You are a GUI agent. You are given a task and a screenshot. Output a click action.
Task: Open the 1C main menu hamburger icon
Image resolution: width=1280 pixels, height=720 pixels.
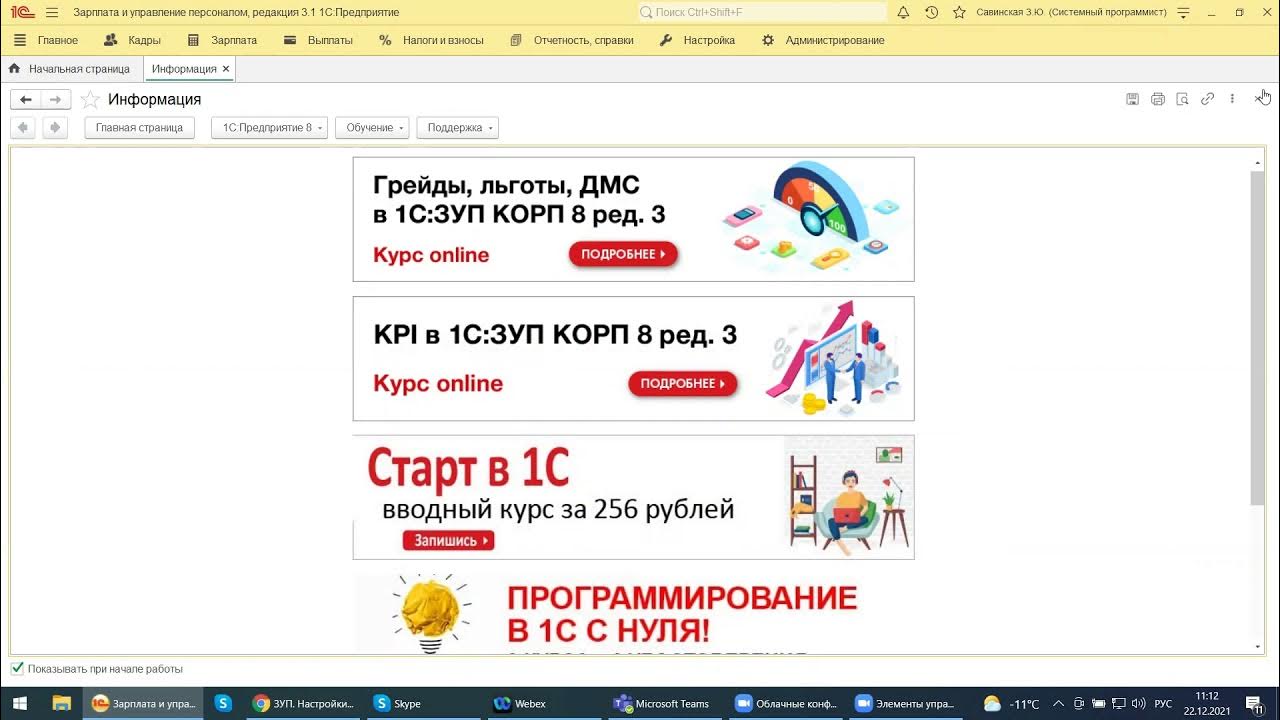52,12
